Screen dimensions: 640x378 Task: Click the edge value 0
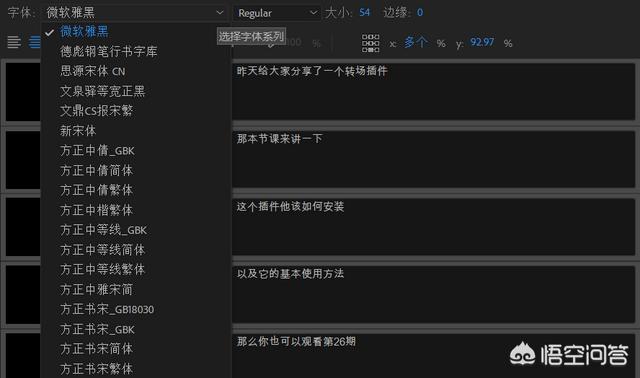(420, 13)
